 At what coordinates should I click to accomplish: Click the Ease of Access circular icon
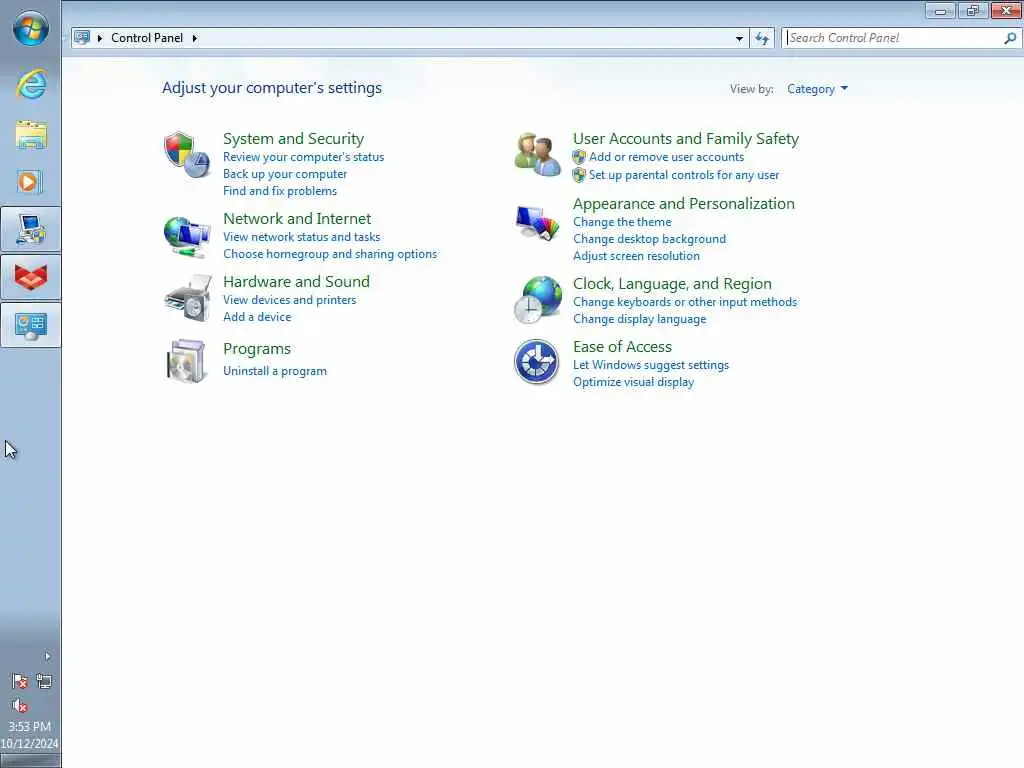(536, 361)
